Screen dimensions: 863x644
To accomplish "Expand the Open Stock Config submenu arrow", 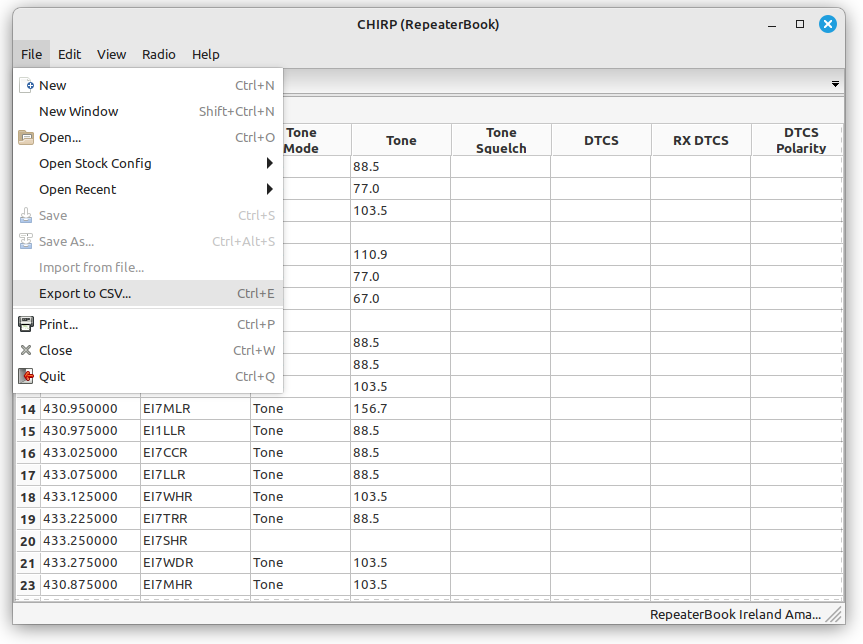I will (x=269, y=163).
